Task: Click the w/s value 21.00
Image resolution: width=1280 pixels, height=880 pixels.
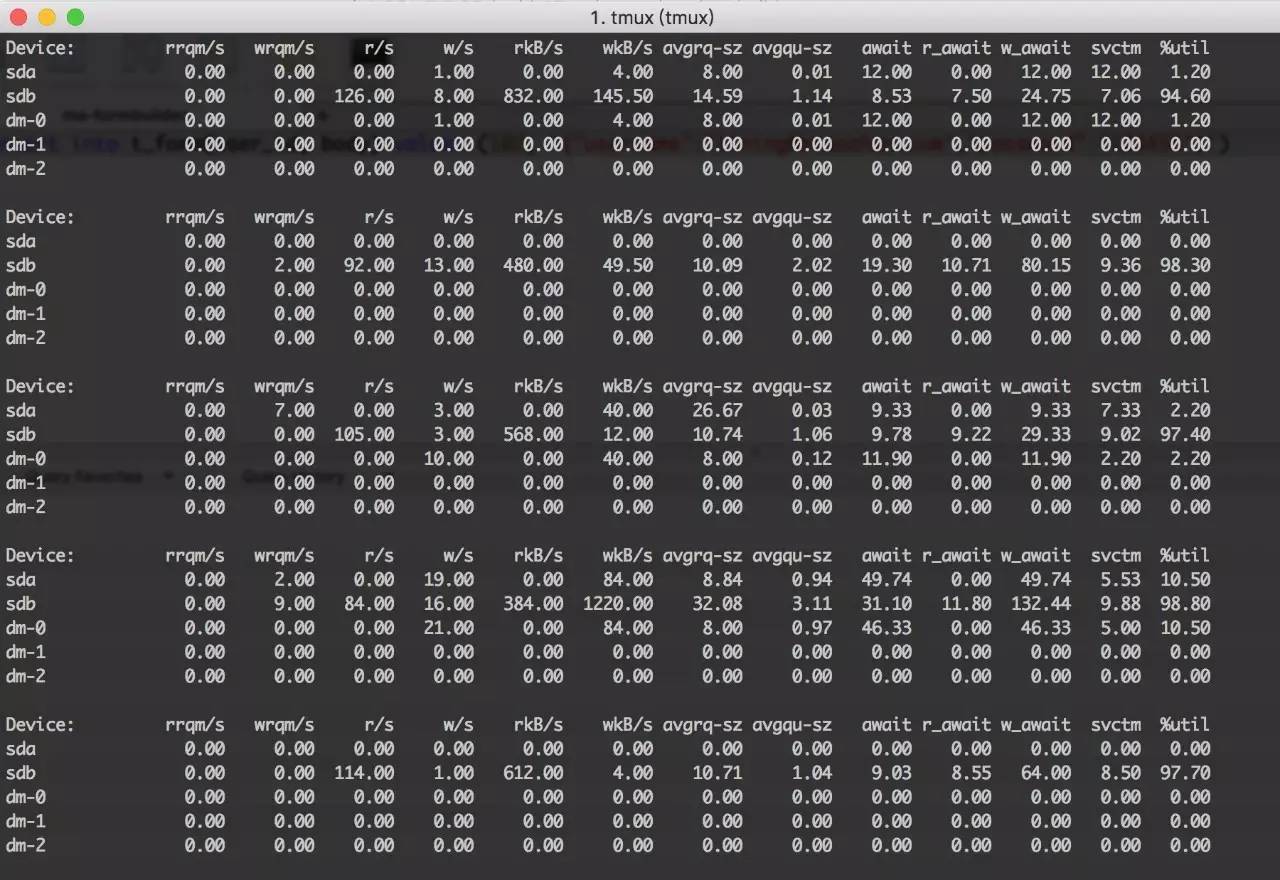Action: 449,627
